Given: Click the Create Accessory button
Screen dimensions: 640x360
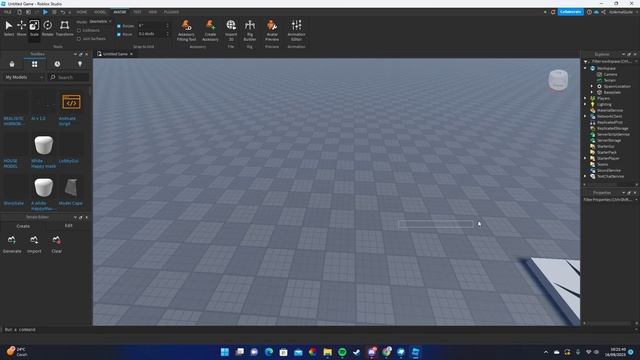Looking at the screenshot, I should [x=210, y=30].
